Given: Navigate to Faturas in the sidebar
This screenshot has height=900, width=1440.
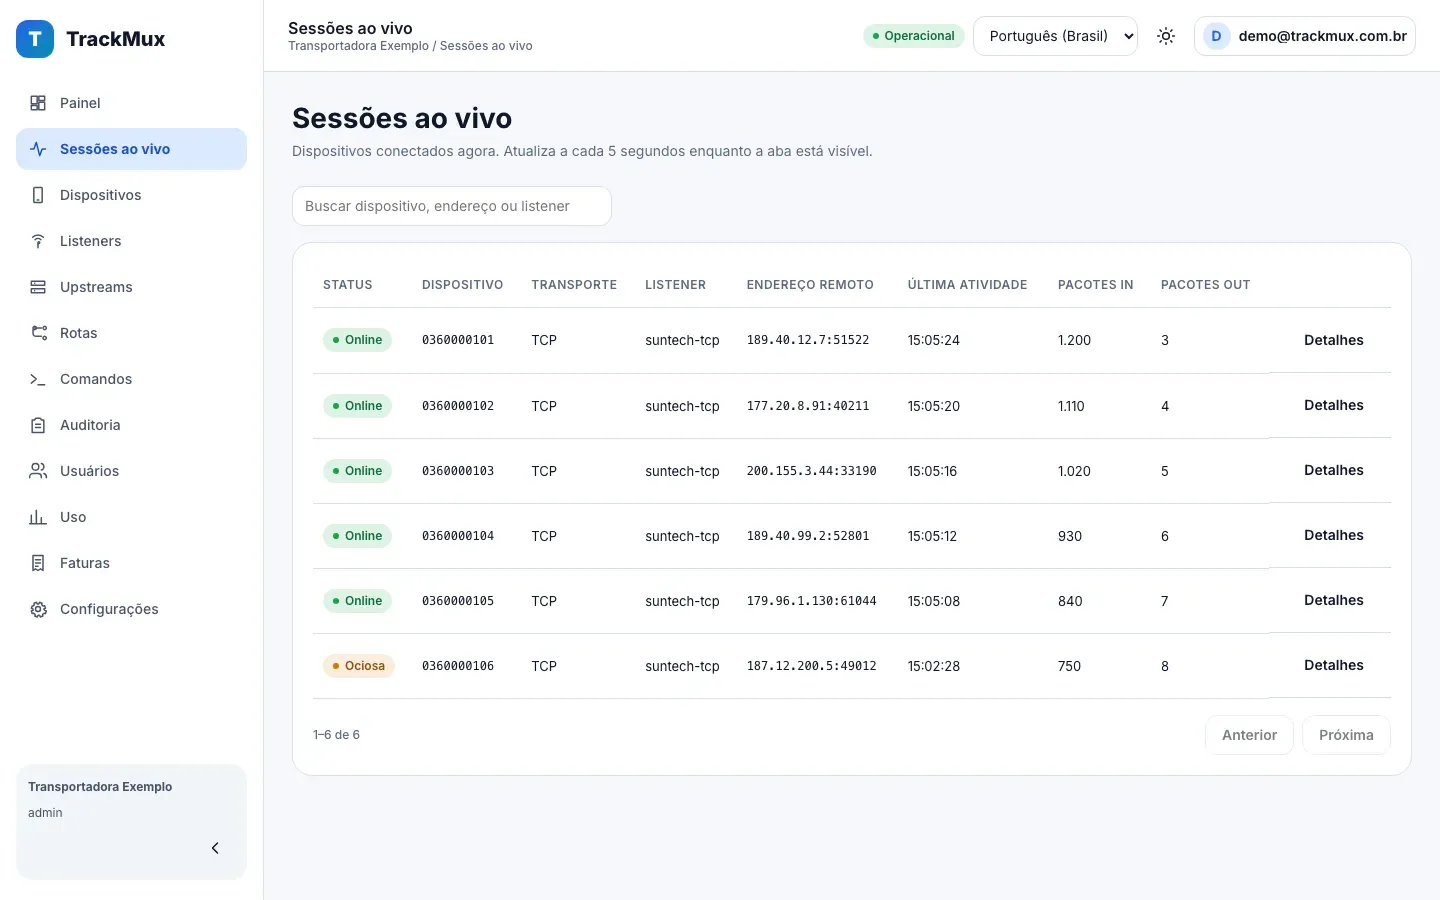Looking at the screenshot, I should [131, 563].
